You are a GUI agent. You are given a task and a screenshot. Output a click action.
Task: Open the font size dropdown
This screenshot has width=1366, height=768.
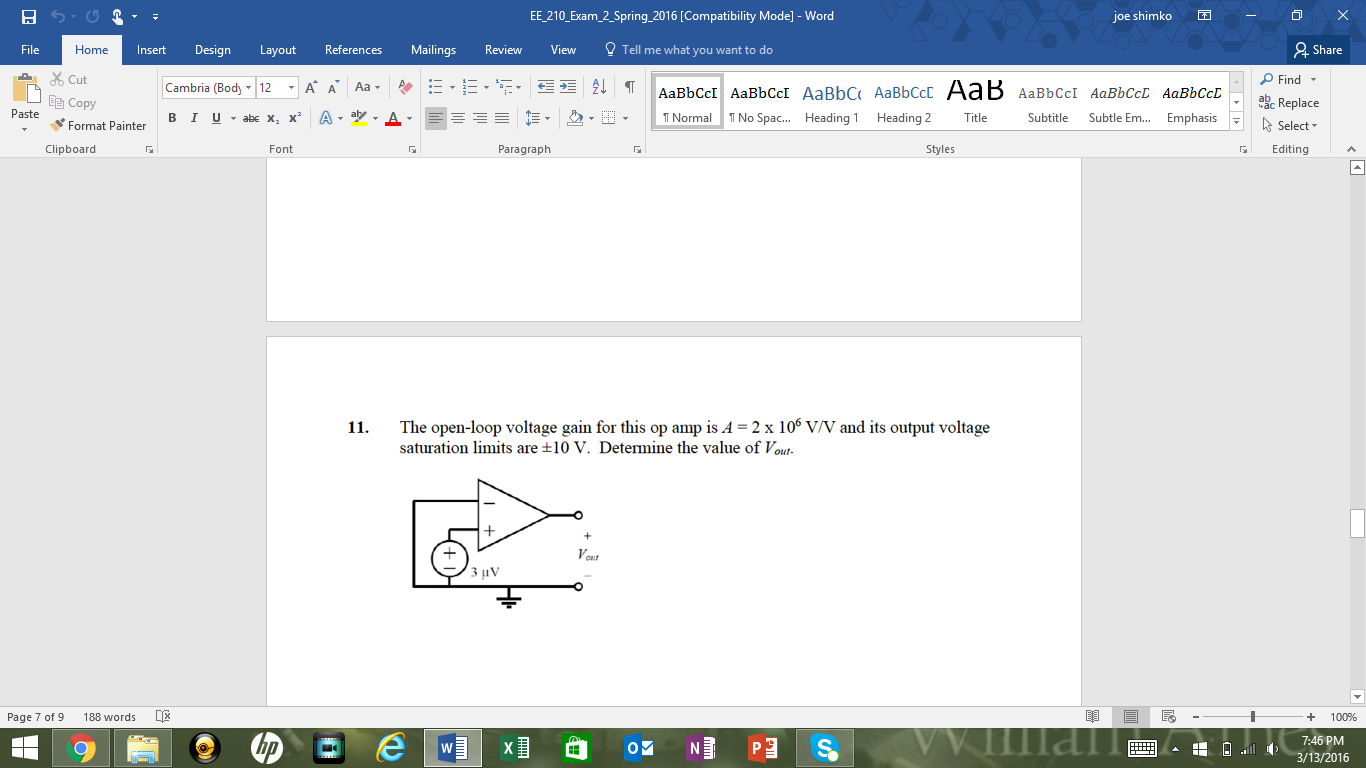(x=290, y=87)
